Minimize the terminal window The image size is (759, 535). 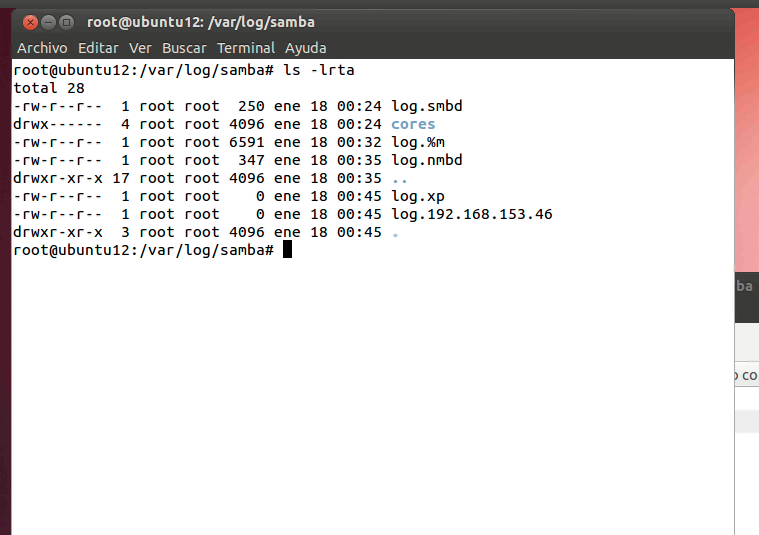pyautogui.click(x=48, y=22)
